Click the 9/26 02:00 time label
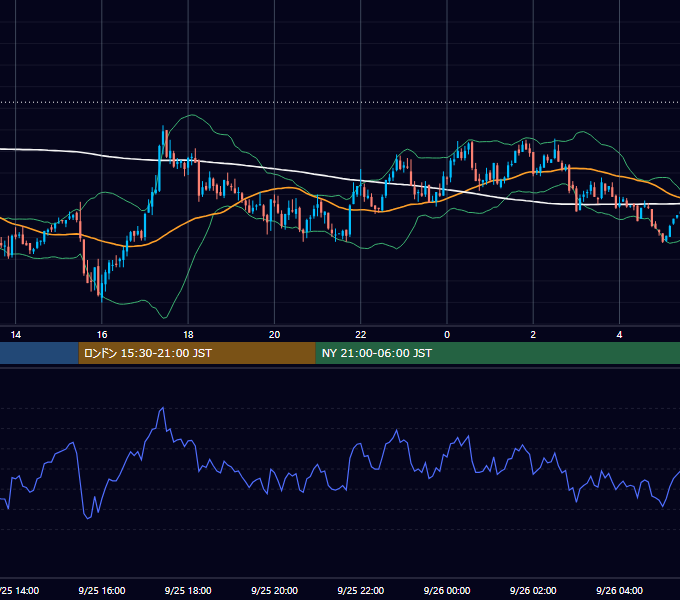The width and height of the screenshot is (680, 600). coord(533,590)
